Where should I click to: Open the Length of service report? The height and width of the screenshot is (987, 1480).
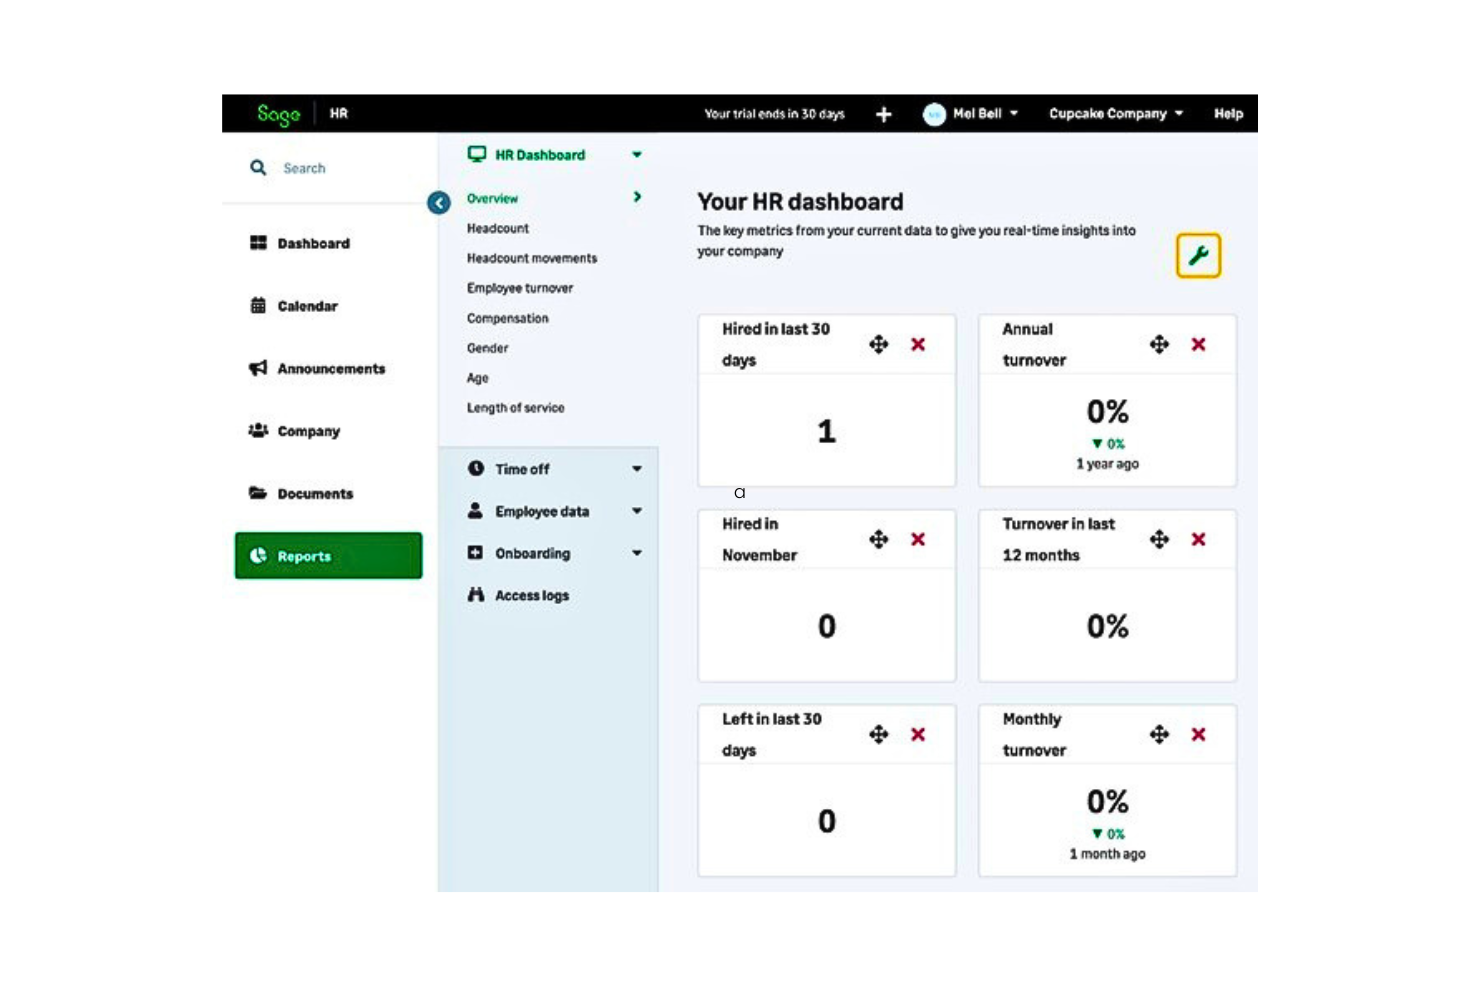(515, 408)
